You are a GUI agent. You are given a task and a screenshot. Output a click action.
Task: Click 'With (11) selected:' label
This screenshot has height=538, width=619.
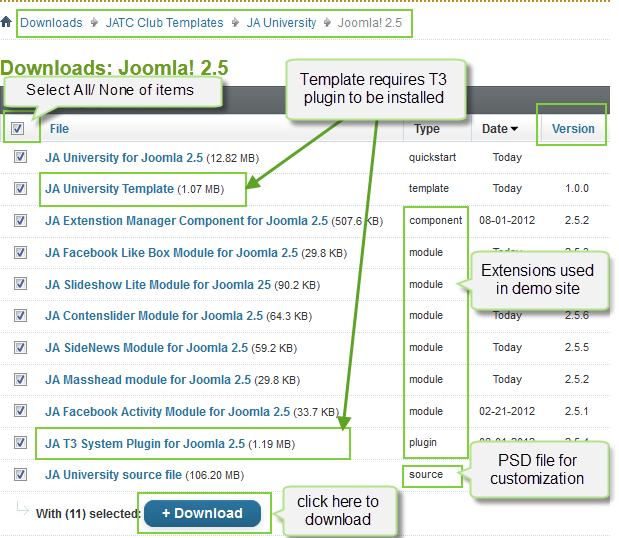click(88, 514)
